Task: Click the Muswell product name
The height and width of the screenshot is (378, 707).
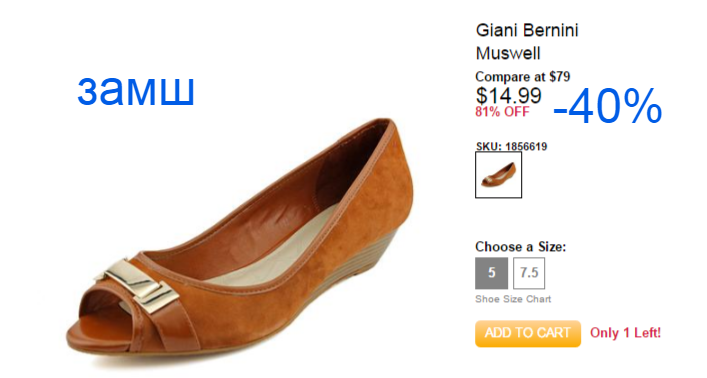Action: pyautogui.click(x=508, y=54)
